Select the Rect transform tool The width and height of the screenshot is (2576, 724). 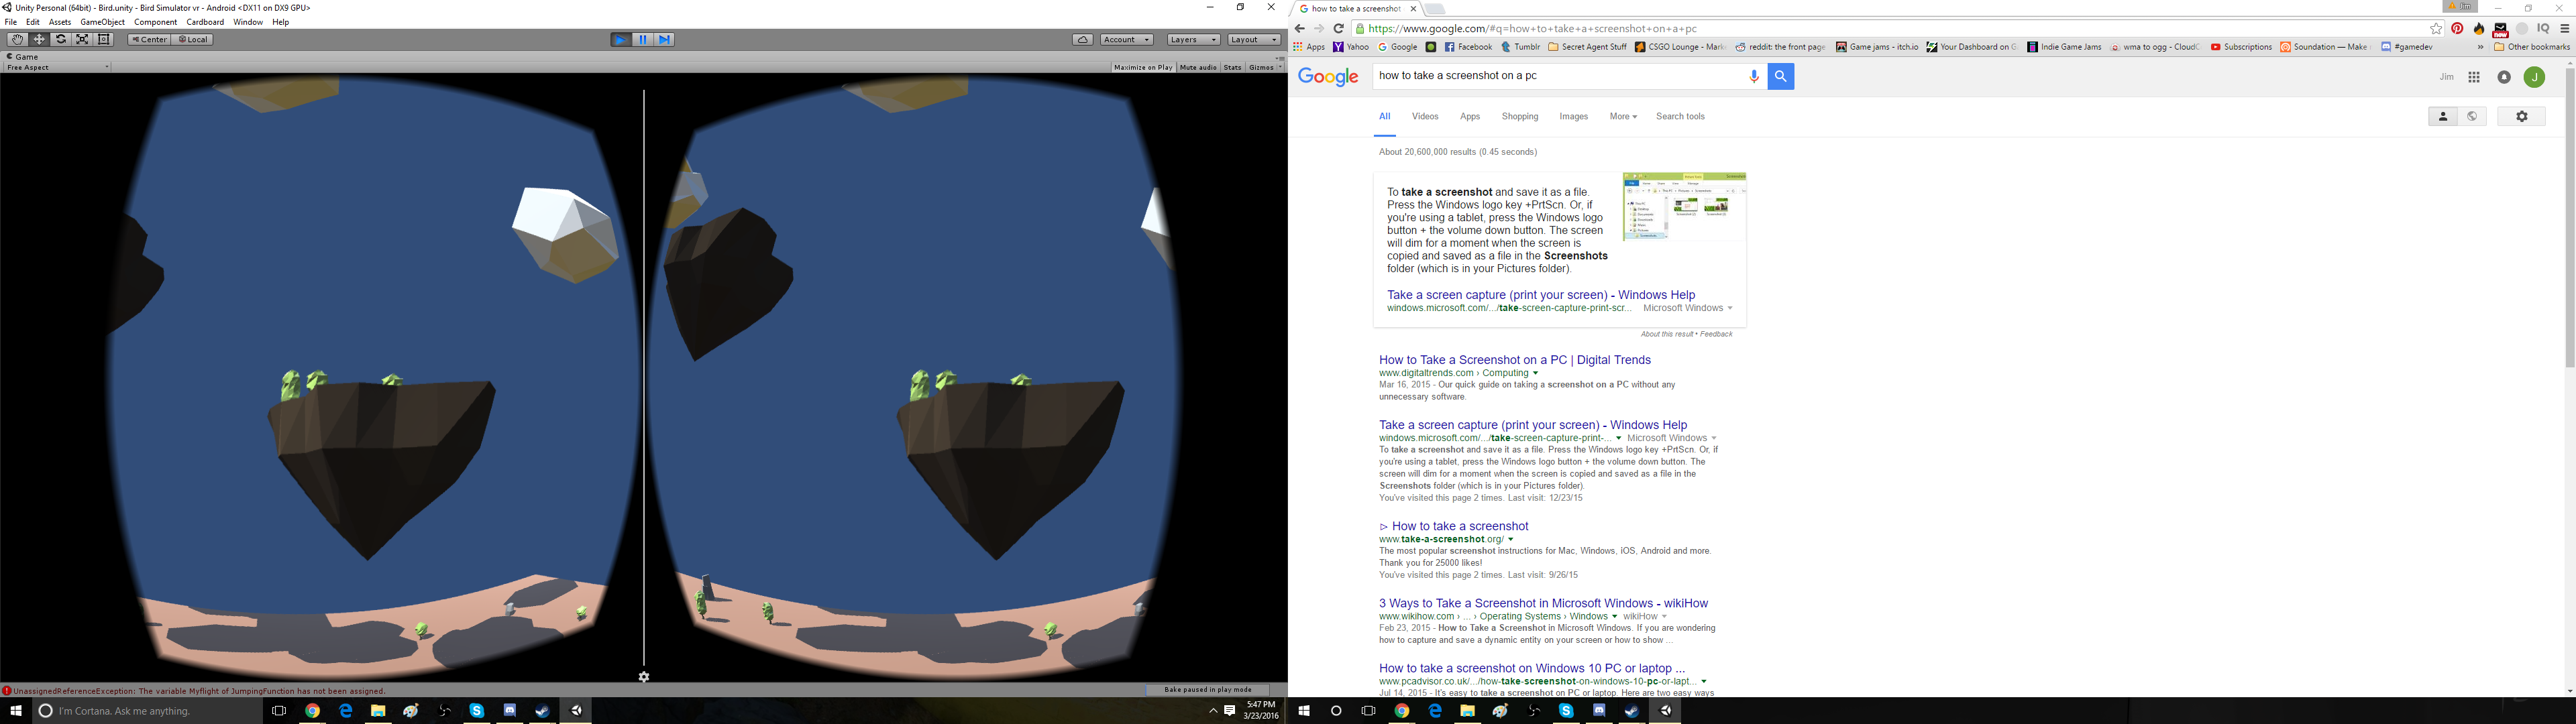[104, 40]
